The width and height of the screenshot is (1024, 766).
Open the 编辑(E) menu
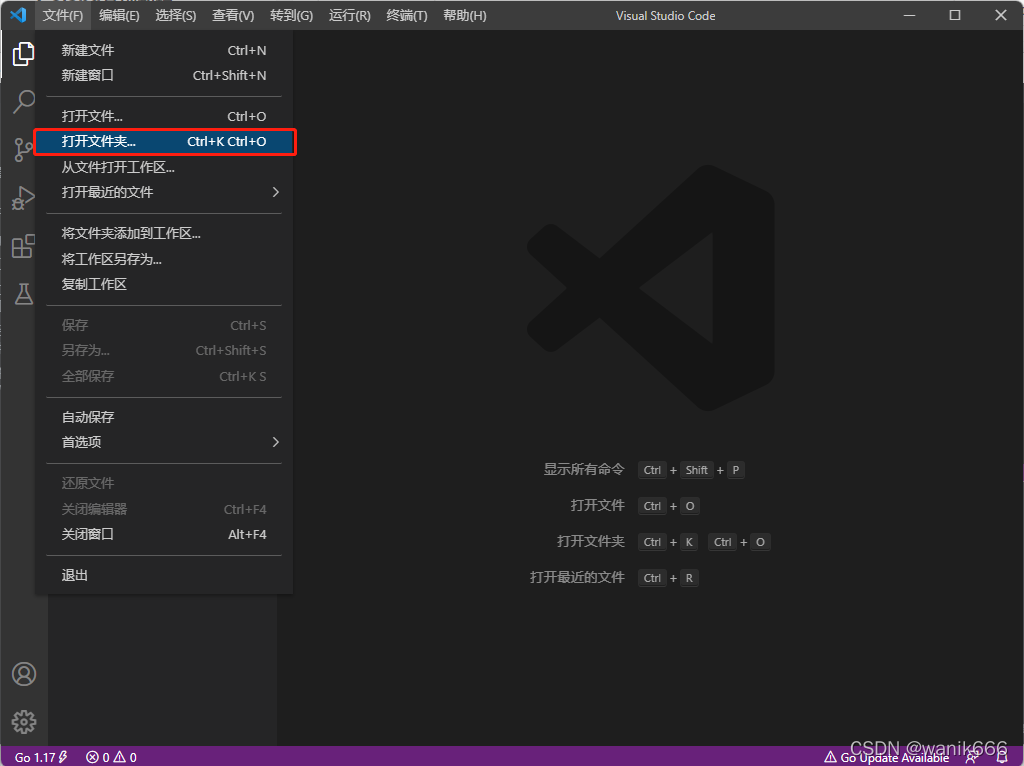[119, 15]
